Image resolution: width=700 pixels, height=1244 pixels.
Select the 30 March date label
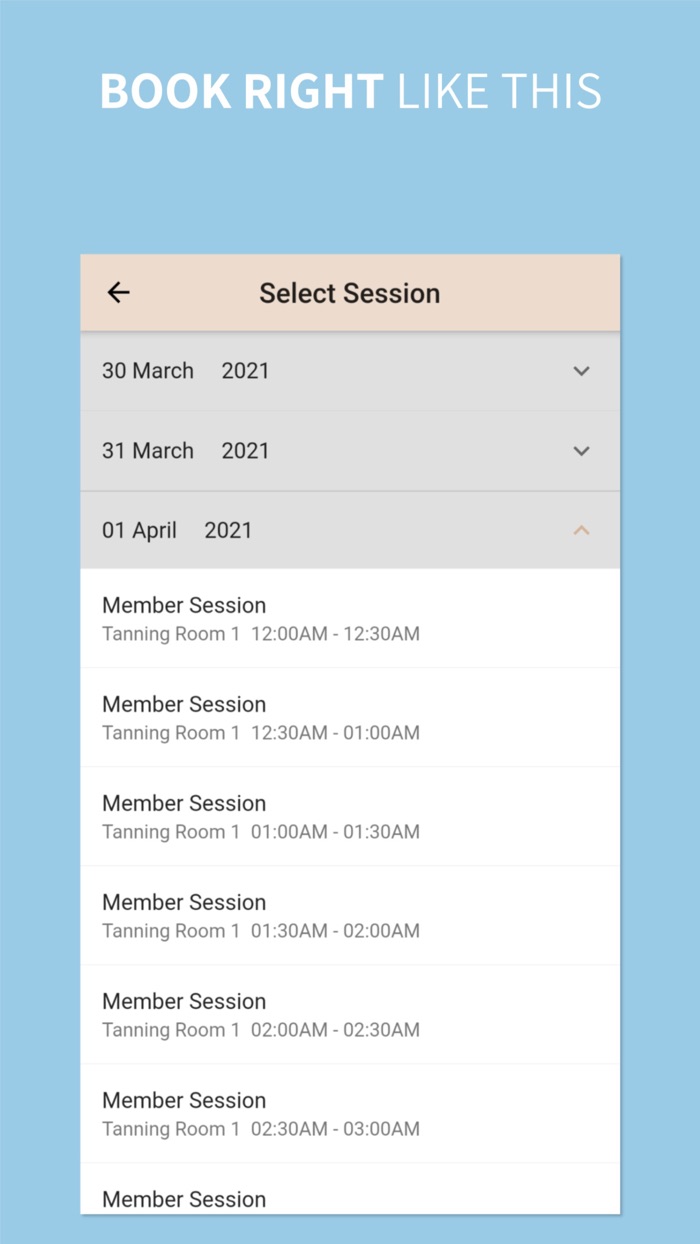tap(148, 371)
